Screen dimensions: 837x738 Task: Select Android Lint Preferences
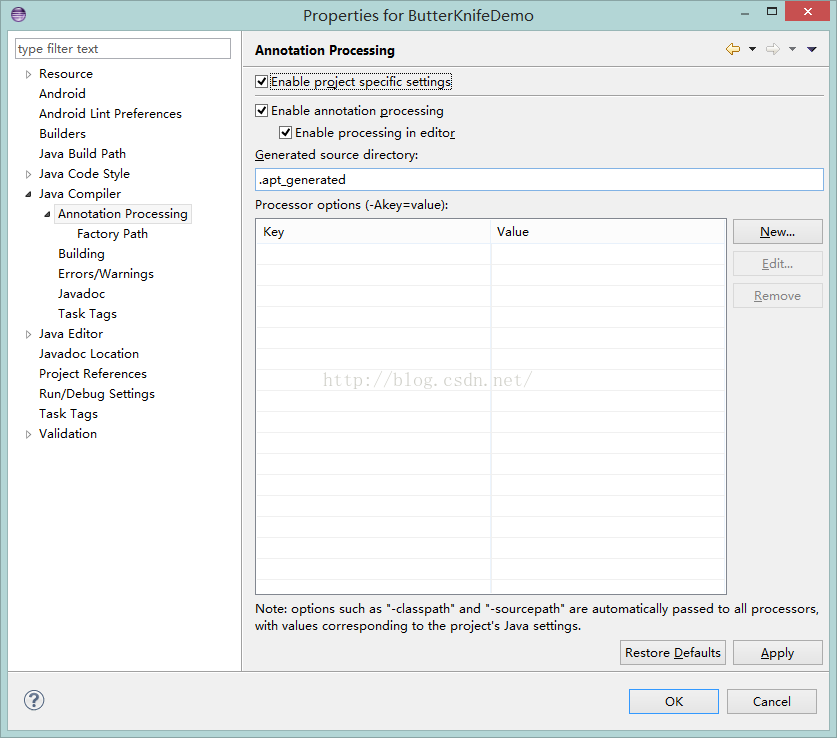pyautogui.click(x=110, y=114)
